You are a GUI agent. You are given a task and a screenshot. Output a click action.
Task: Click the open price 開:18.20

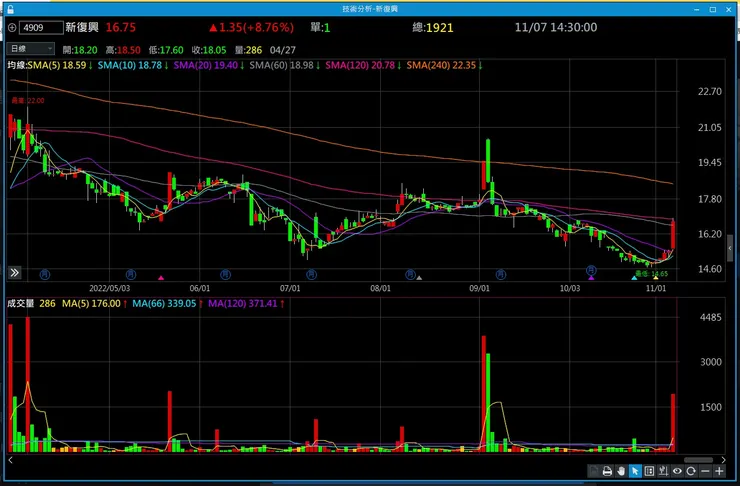(x=80, y=50)
